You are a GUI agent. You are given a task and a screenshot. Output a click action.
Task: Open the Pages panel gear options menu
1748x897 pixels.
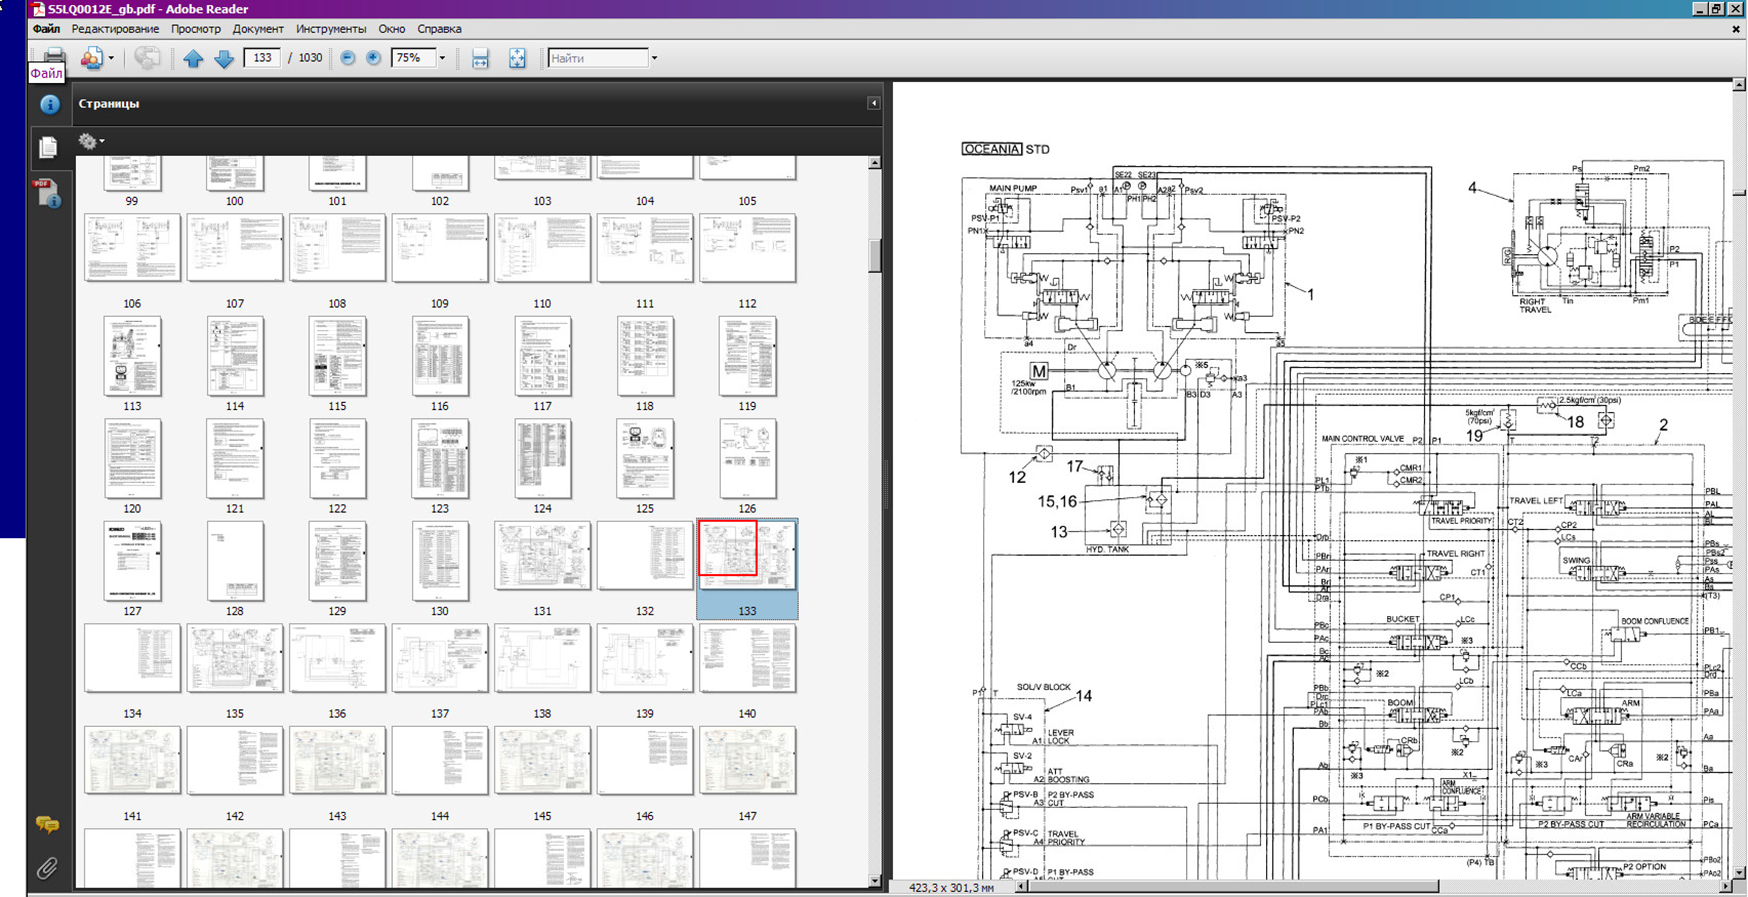pos(91,141)
